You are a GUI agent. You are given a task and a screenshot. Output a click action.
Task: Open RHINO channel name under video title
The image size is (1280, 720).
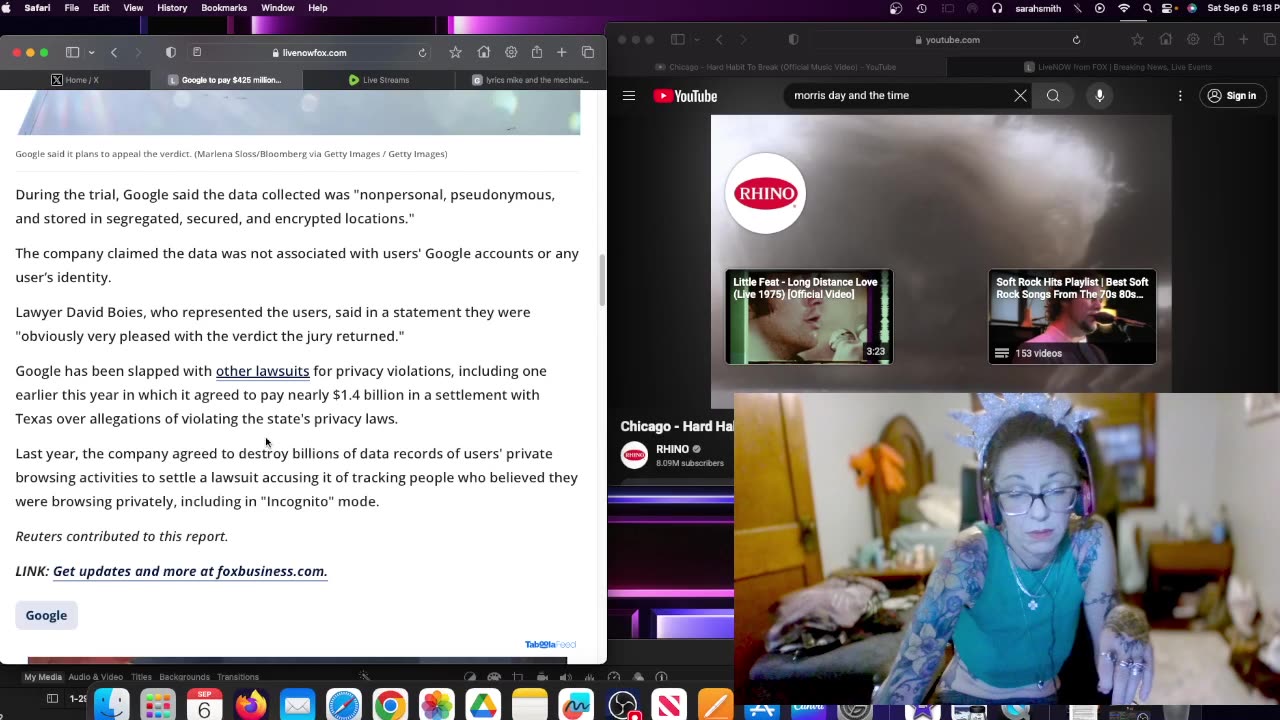[673, 449]
